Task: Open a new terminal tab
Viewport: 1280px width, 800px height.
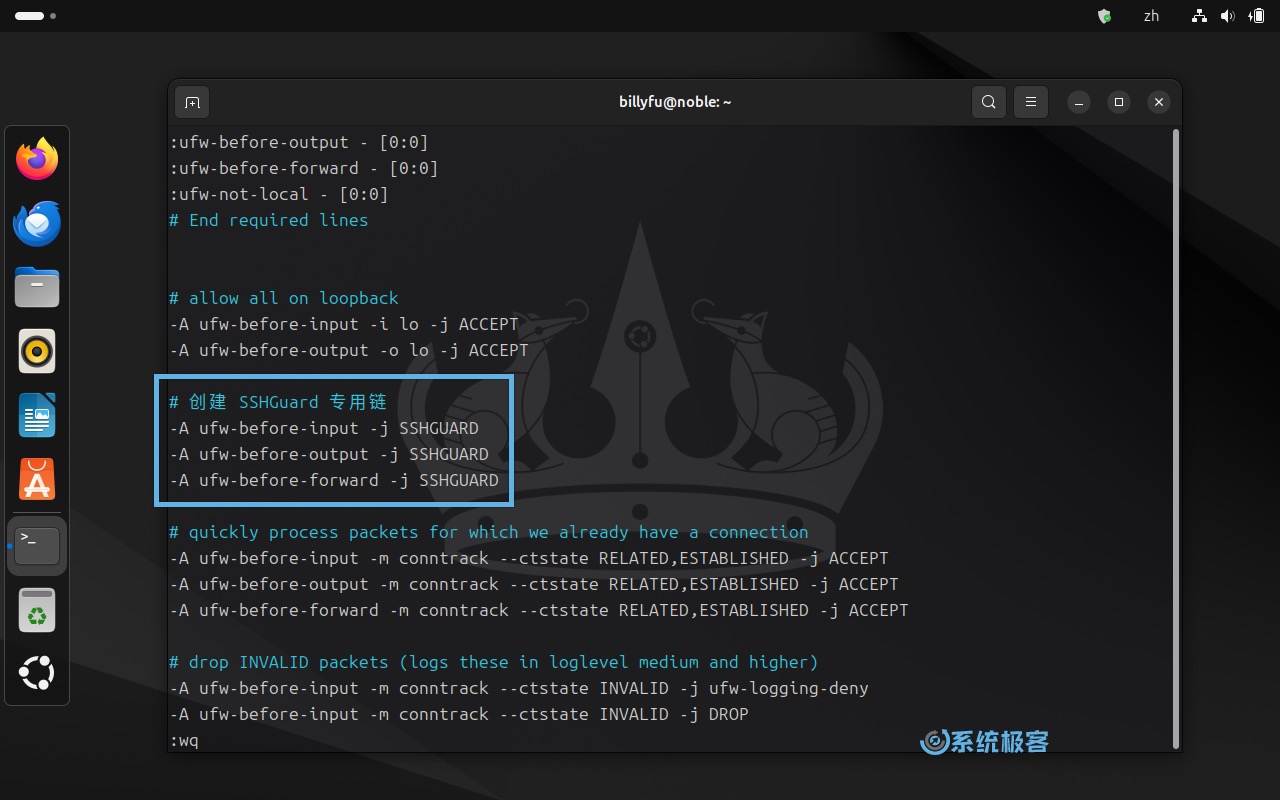Action: [192, 102]
